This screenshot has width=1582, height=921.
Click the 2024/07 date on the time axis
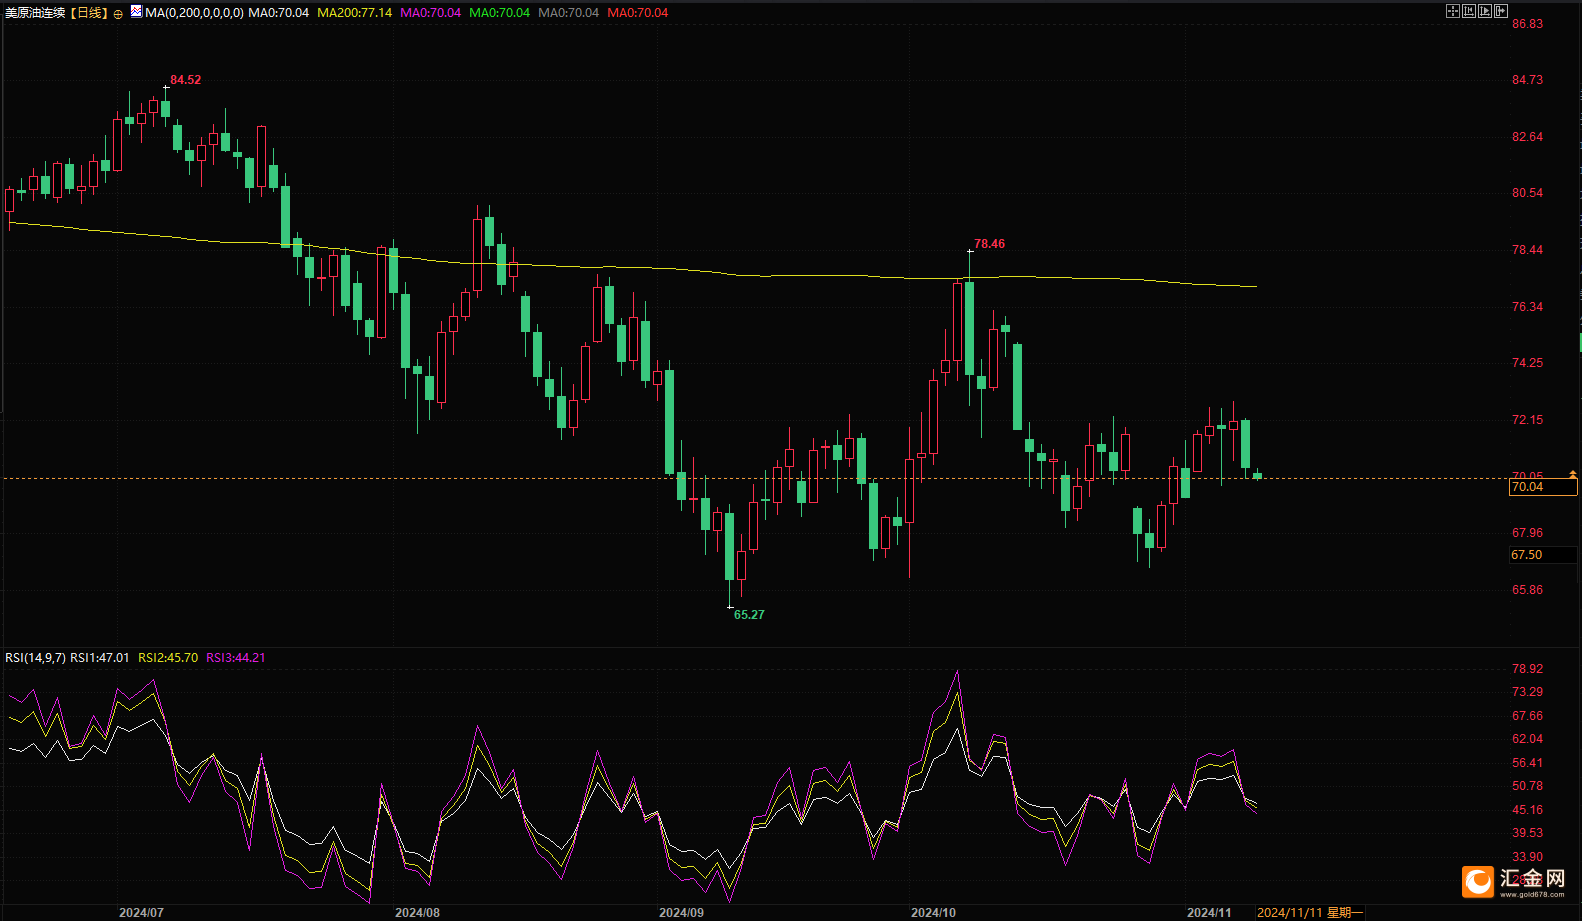click(141, 913)
